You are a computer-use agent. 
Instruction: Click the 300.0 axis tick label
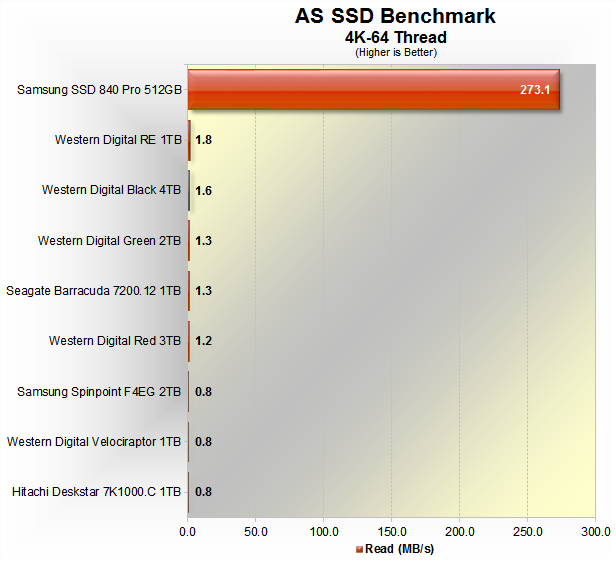(596, 532)
